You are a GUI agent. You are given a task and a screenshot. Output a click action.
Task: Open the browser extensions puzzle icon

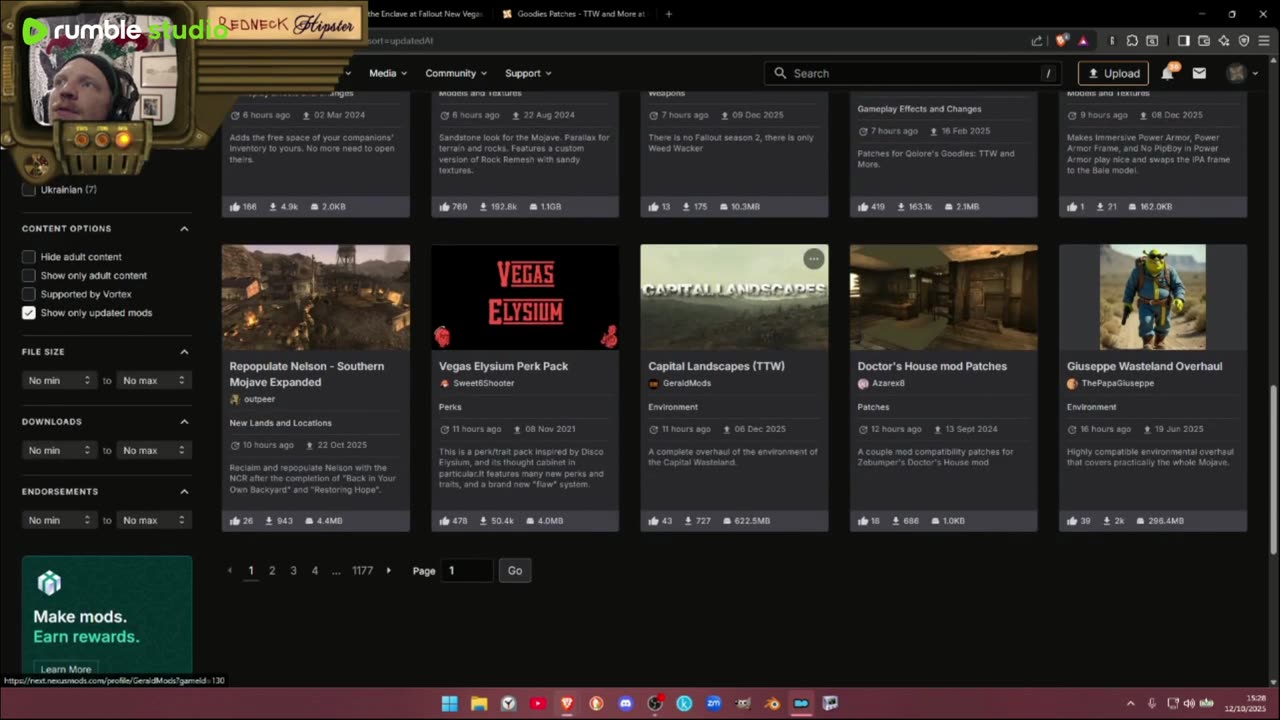pyautogui.click(x=1132, y=41)
